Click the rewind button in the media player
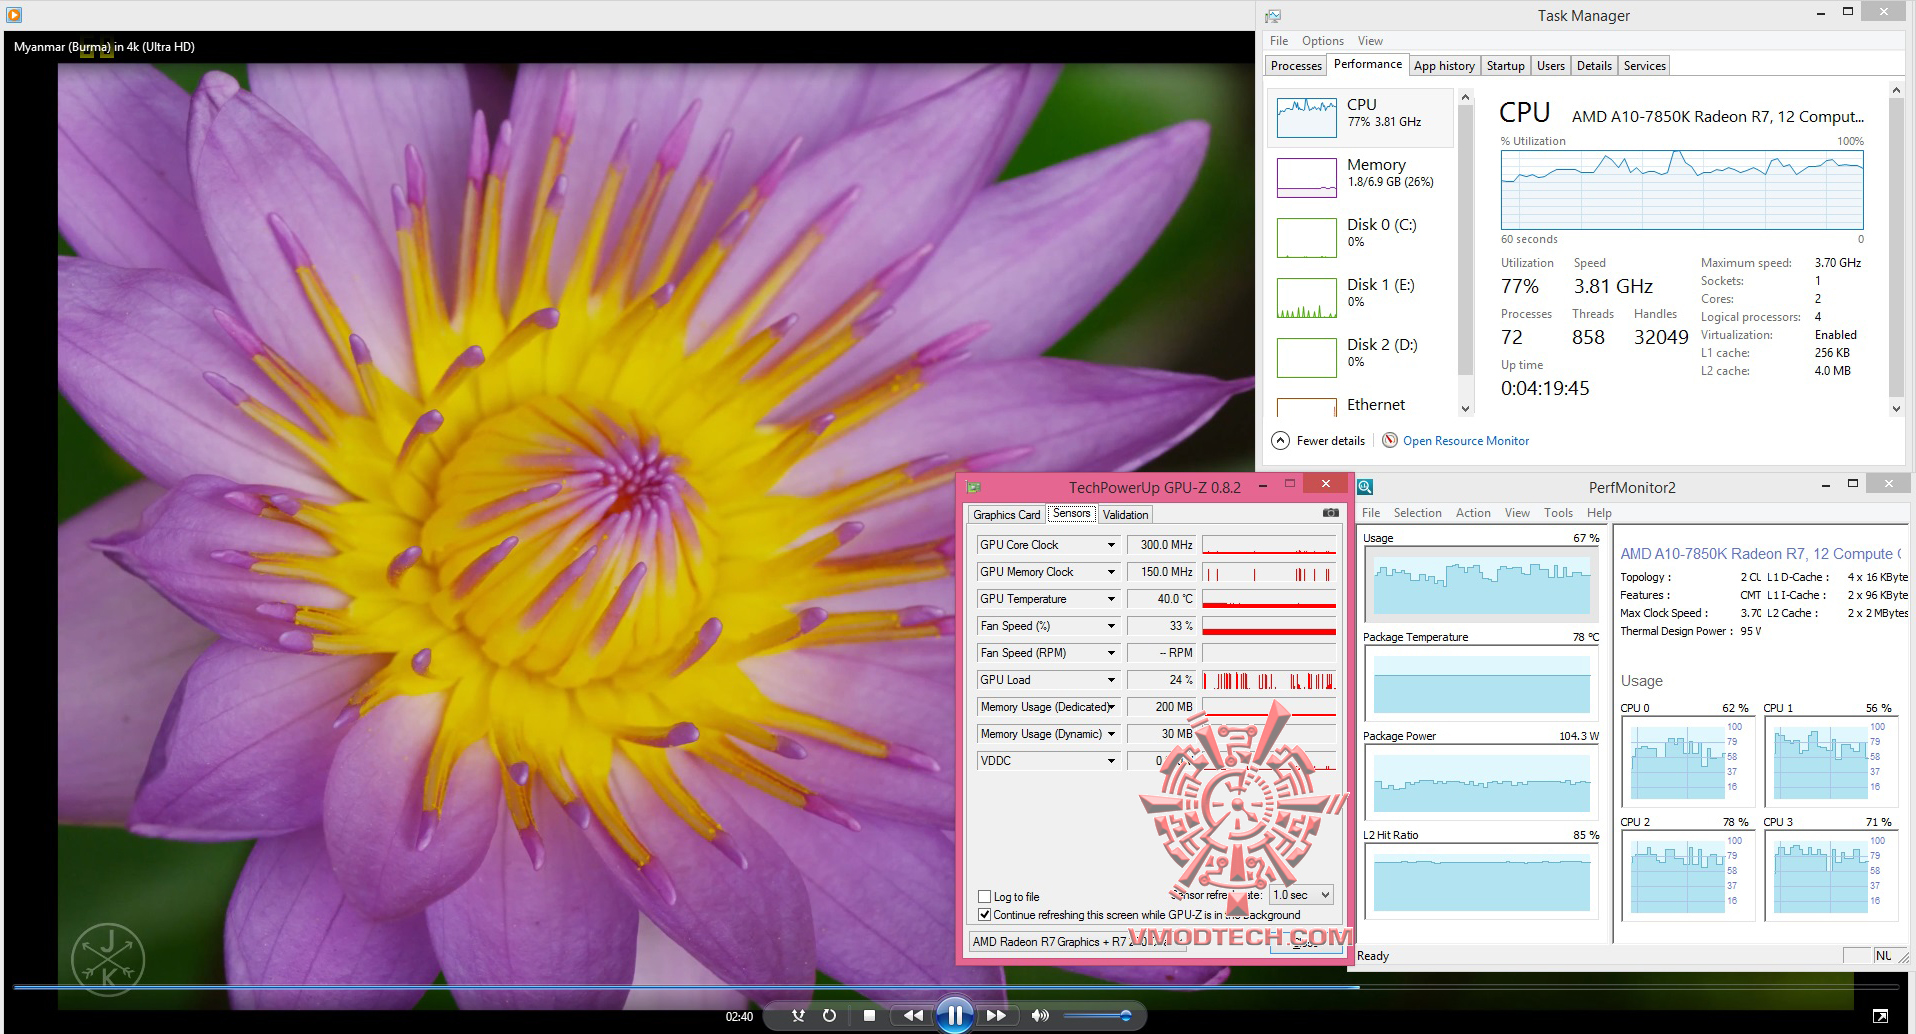The image size is (1916, 1034). click(913, 1016)
